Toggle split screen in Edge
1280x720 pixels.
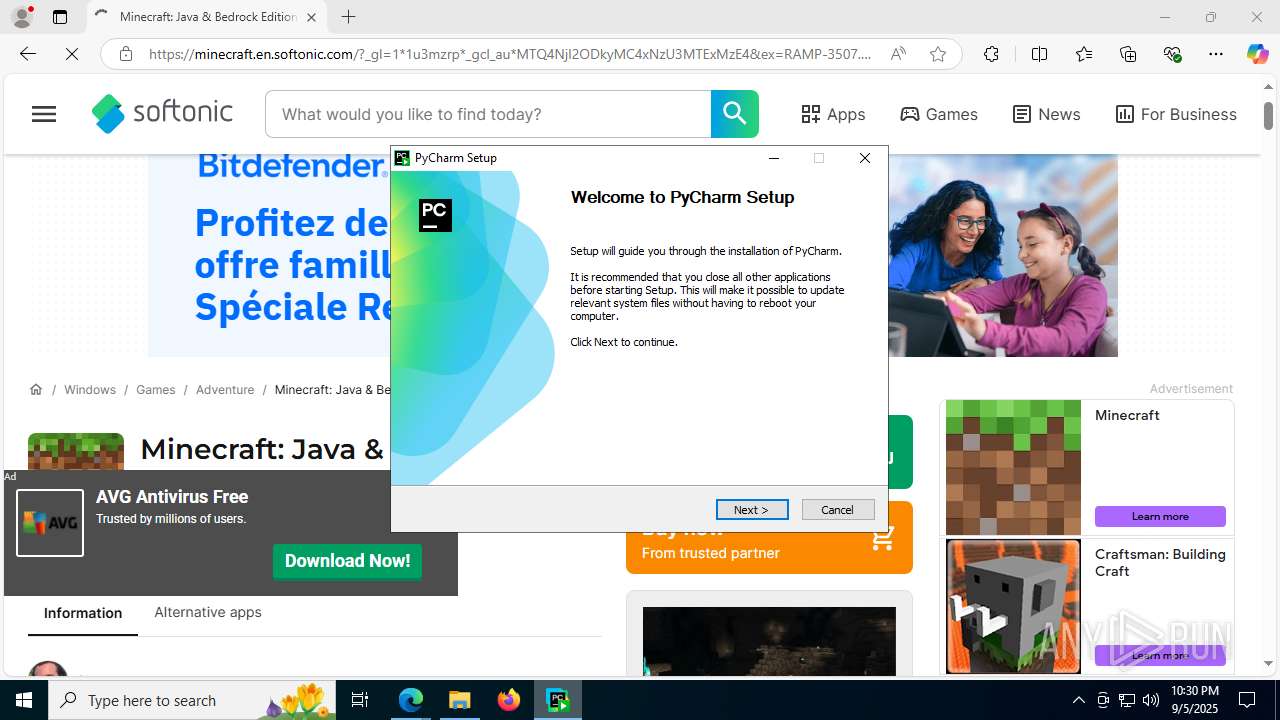click(1039, 54)
